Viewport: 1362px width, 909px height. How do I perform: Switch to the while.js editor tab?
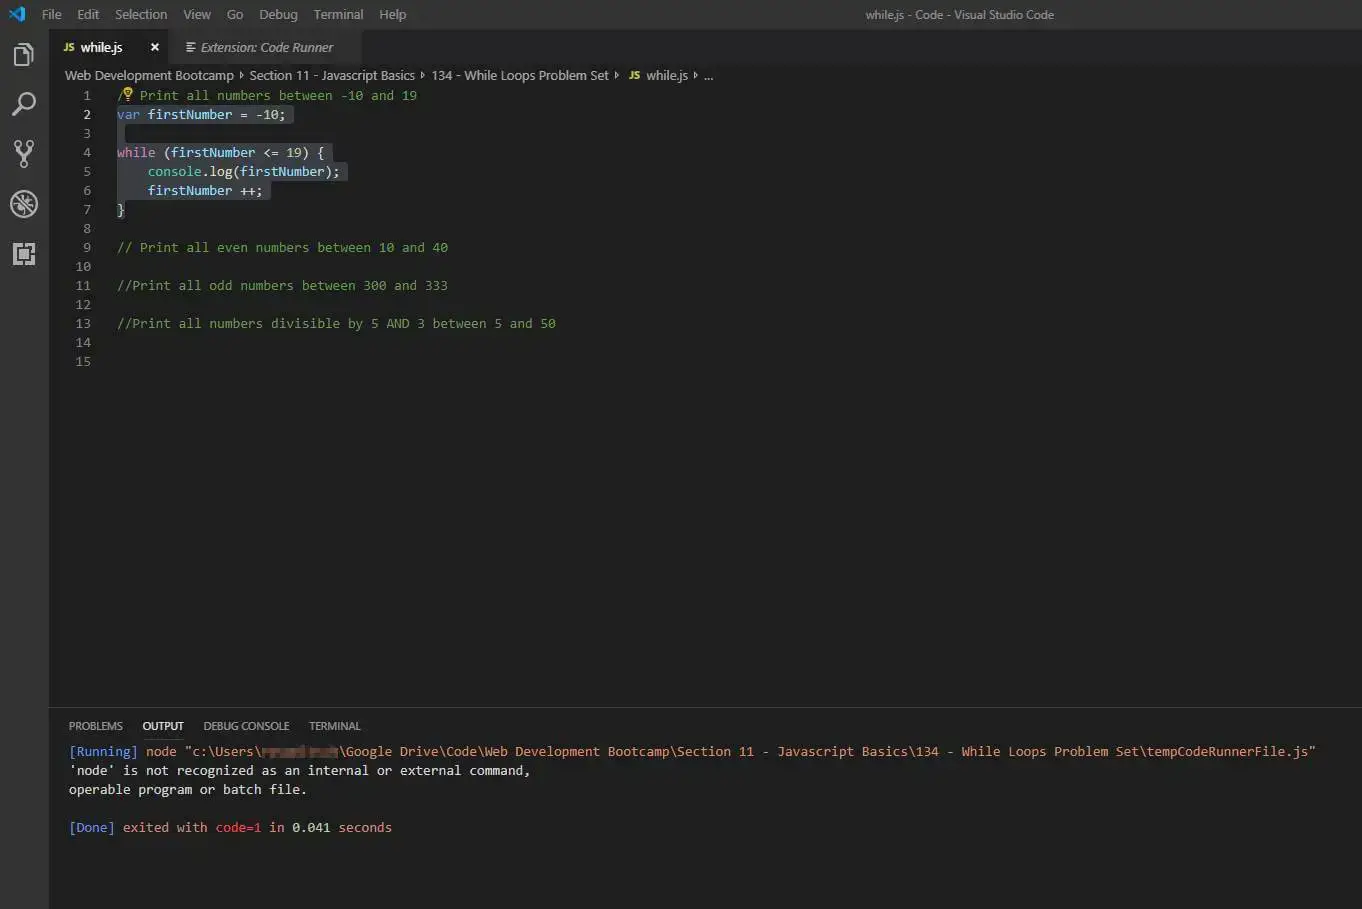tap(101, 47)
